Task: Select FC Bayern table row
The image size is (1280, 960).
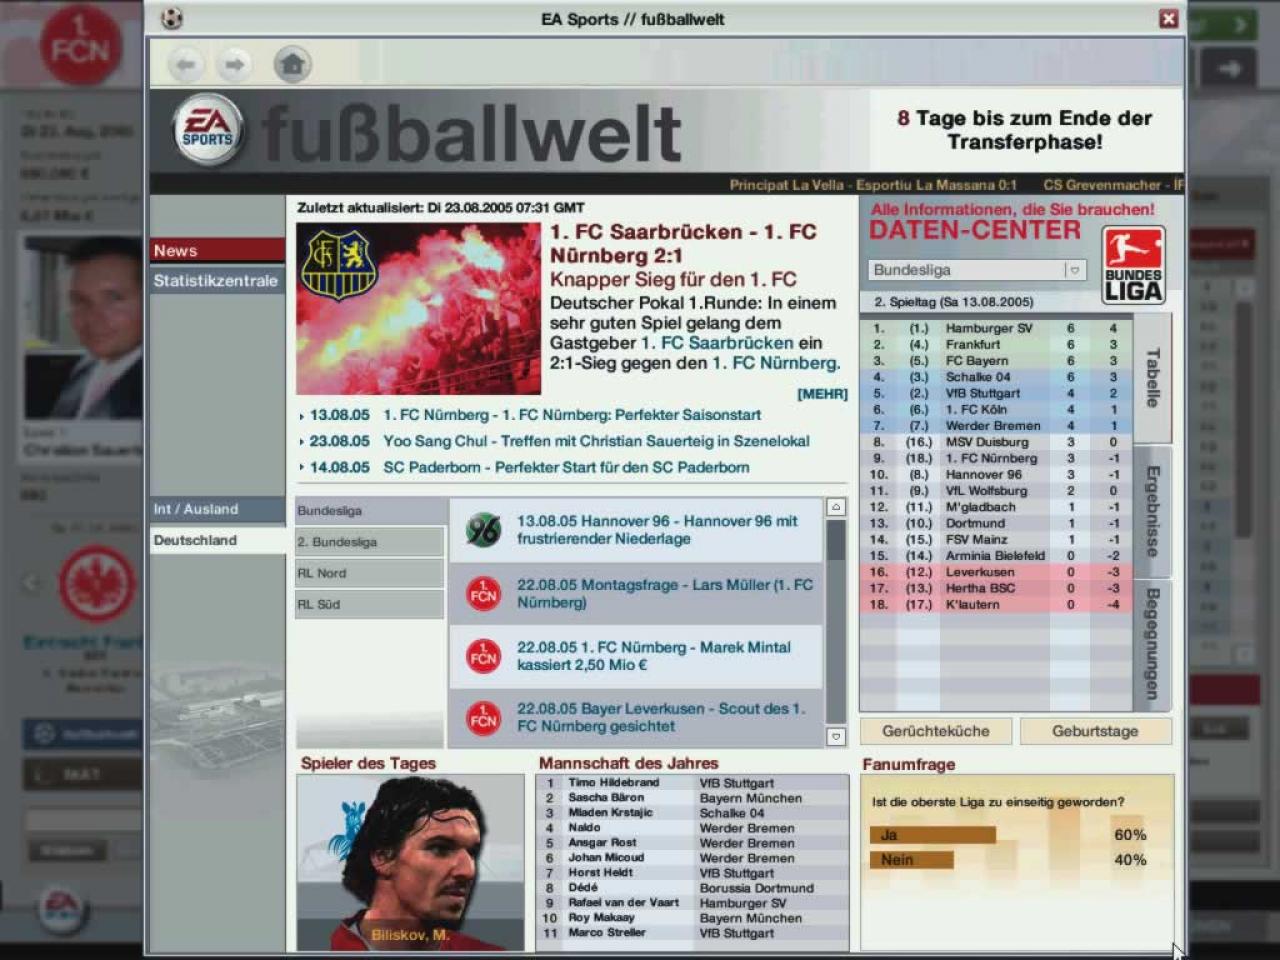Action: (x=996, y=361)
